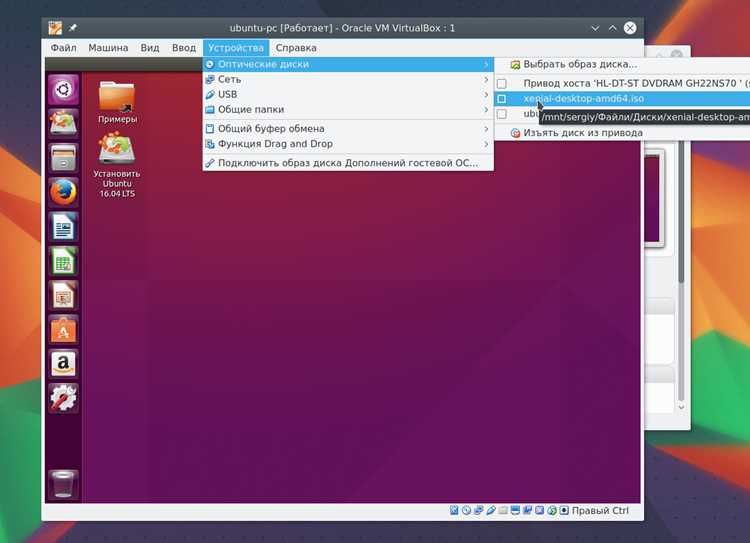Expand Функция Drag and Drop submenu
The height and width of the screenshot is (543, 750).
[x=348, y=144]
